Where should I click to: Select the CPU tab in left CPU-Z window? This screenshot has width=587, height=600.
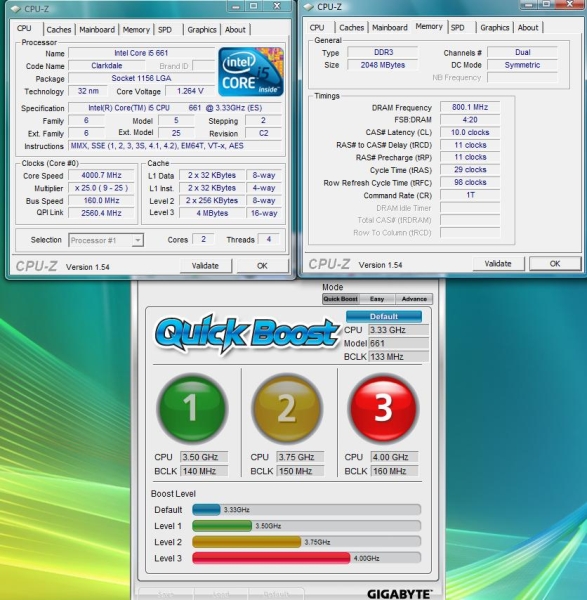(x=24, y=28)
